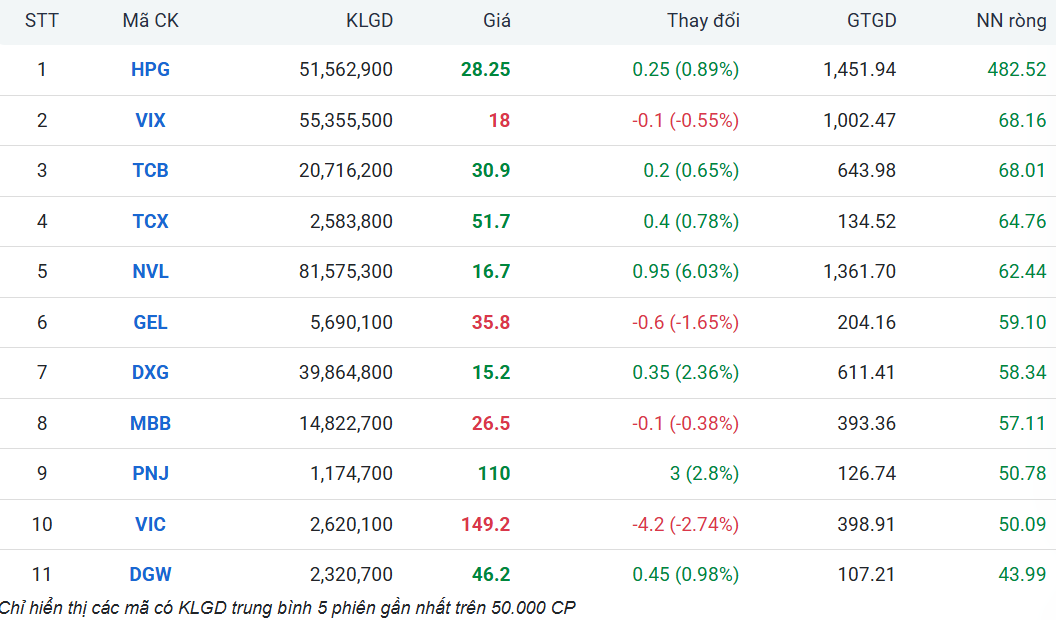Open the GEL stock ticker link
This screenshot has height=620, width=1056.
(x=150, y=322)
